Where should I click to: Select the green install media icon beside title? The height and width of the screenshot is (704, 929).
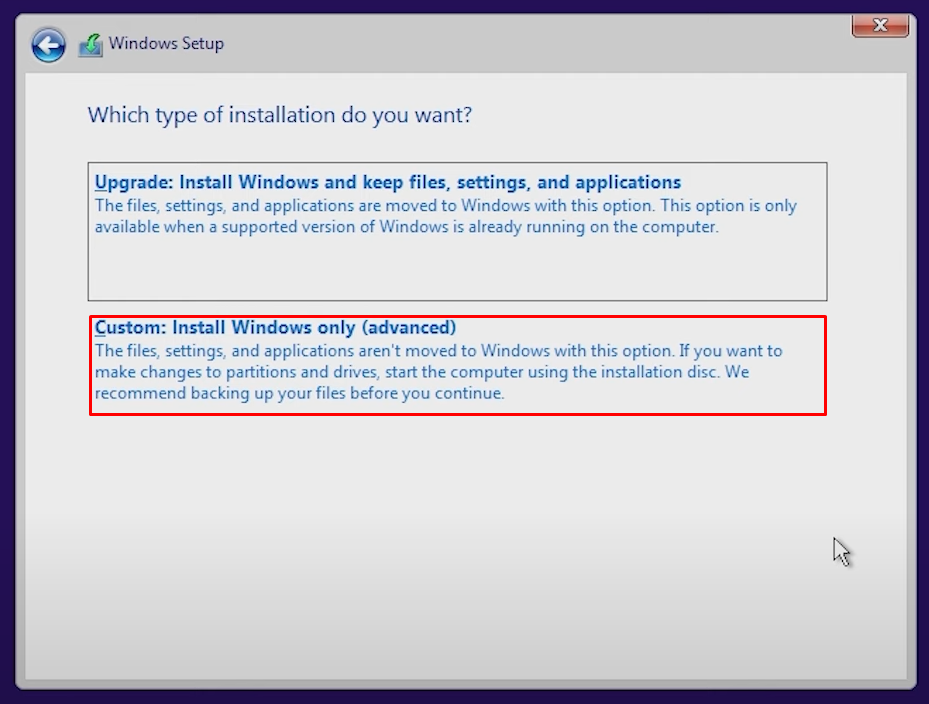tap(89, 43)
